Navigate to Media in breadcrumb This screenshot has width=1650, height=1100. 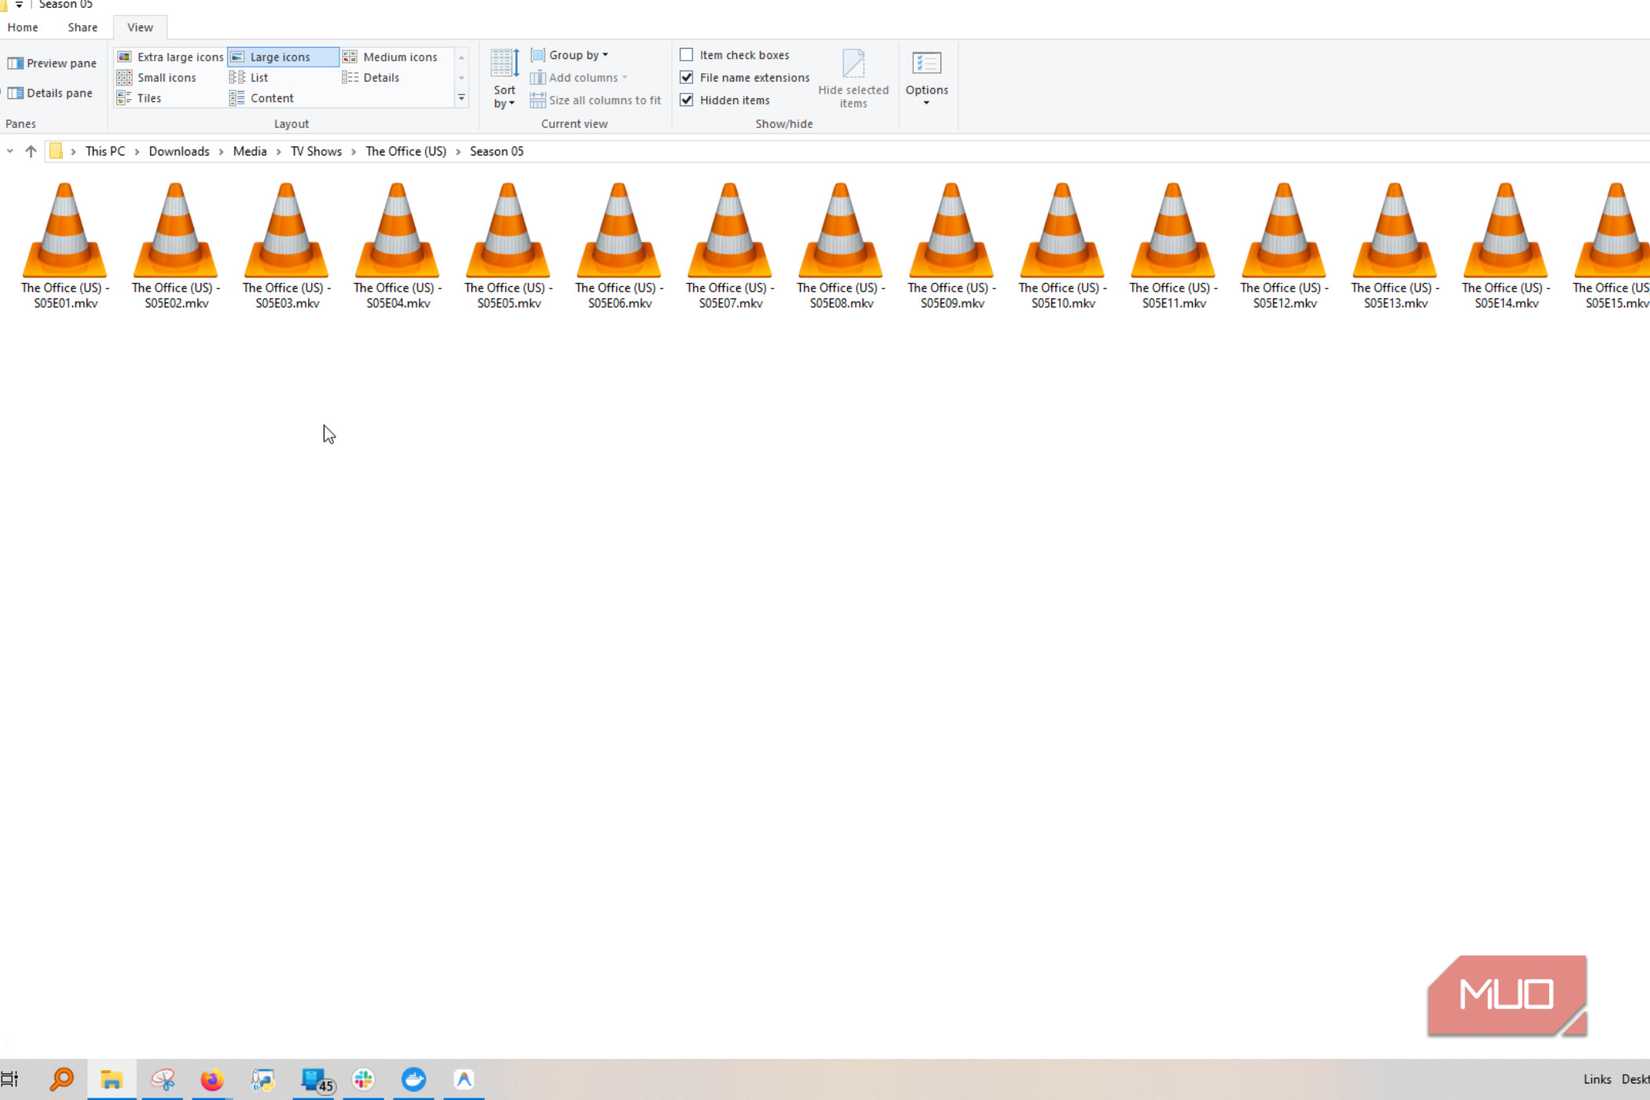[250, 151]
